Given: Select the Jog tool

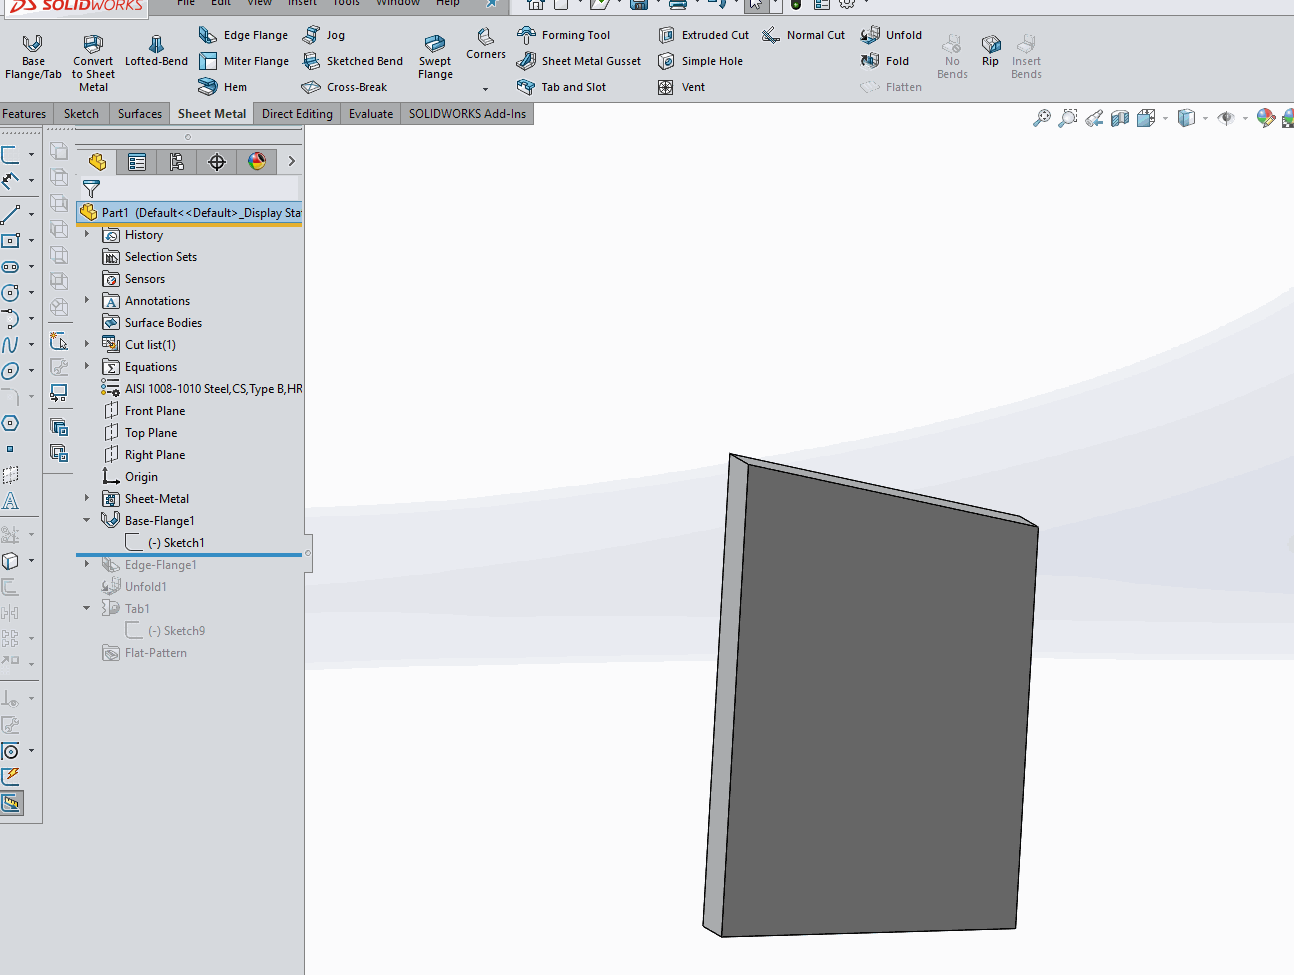Looking at the screenshot, I should point(324,35).
